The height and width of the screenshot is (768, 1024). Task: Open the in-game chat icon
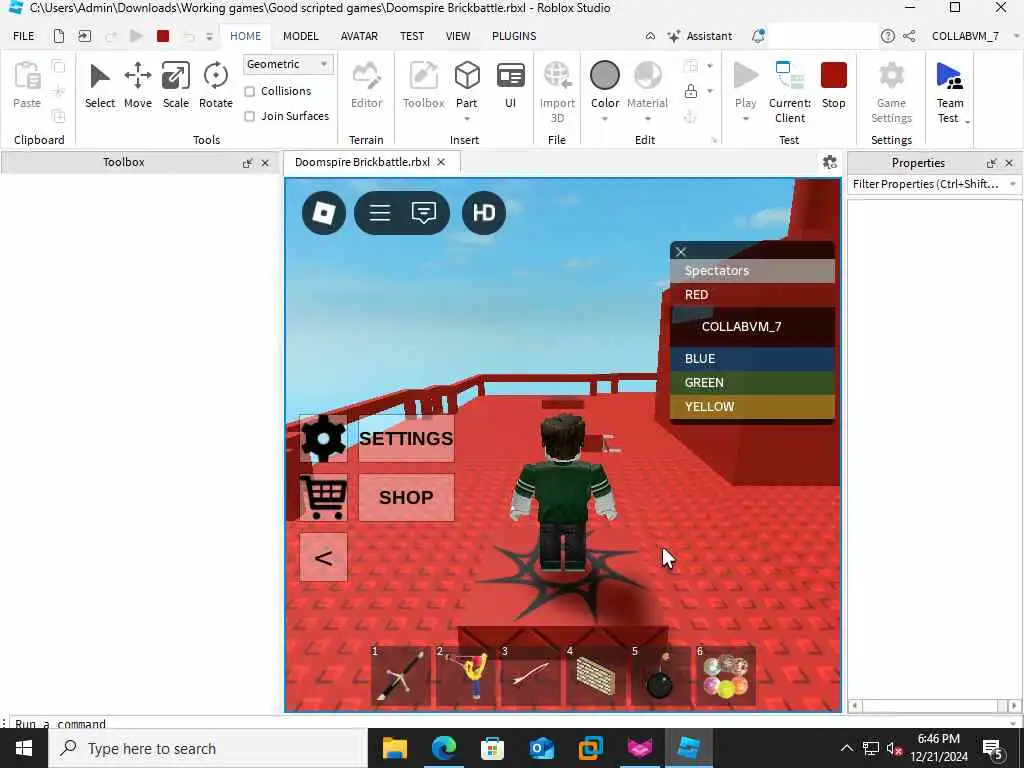click(x=424, y=212)
